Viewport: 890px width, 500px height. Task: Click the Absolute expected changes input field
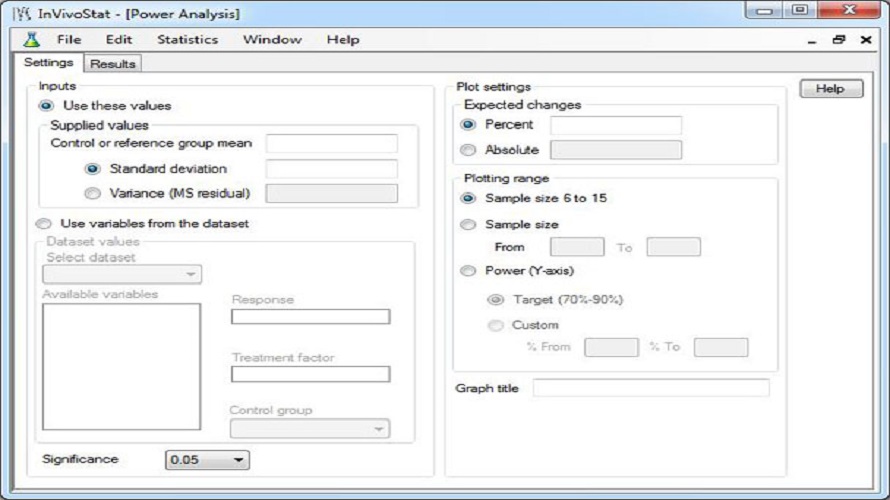616,150
